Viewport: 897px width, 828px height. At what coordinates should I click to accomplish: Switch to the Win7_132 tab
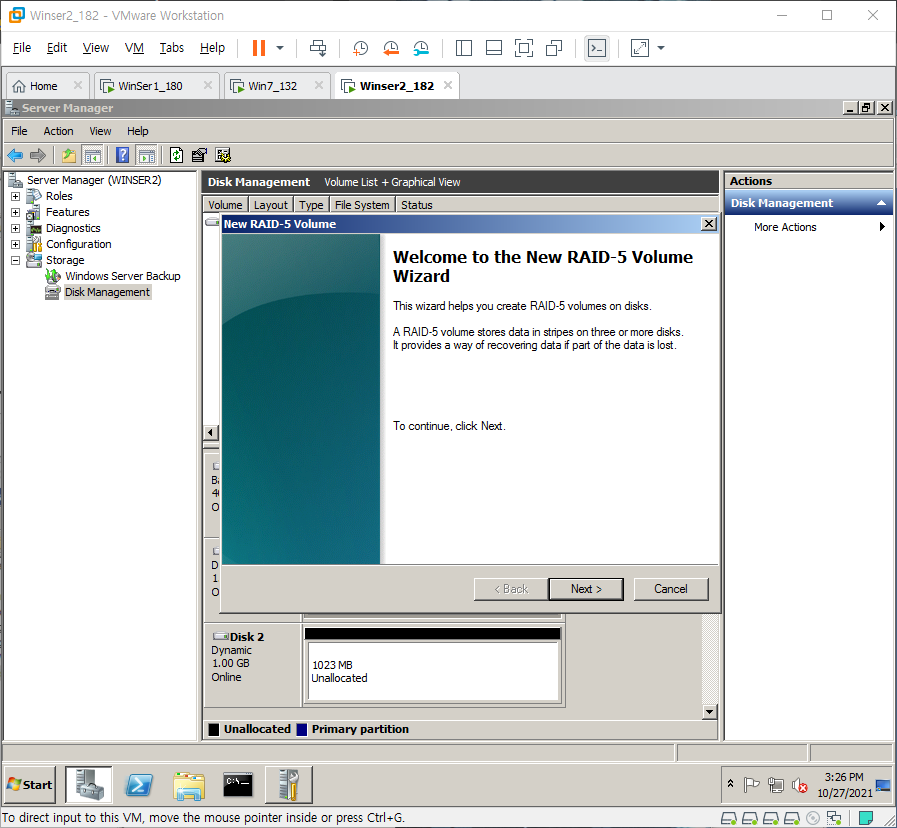point(272,86)
